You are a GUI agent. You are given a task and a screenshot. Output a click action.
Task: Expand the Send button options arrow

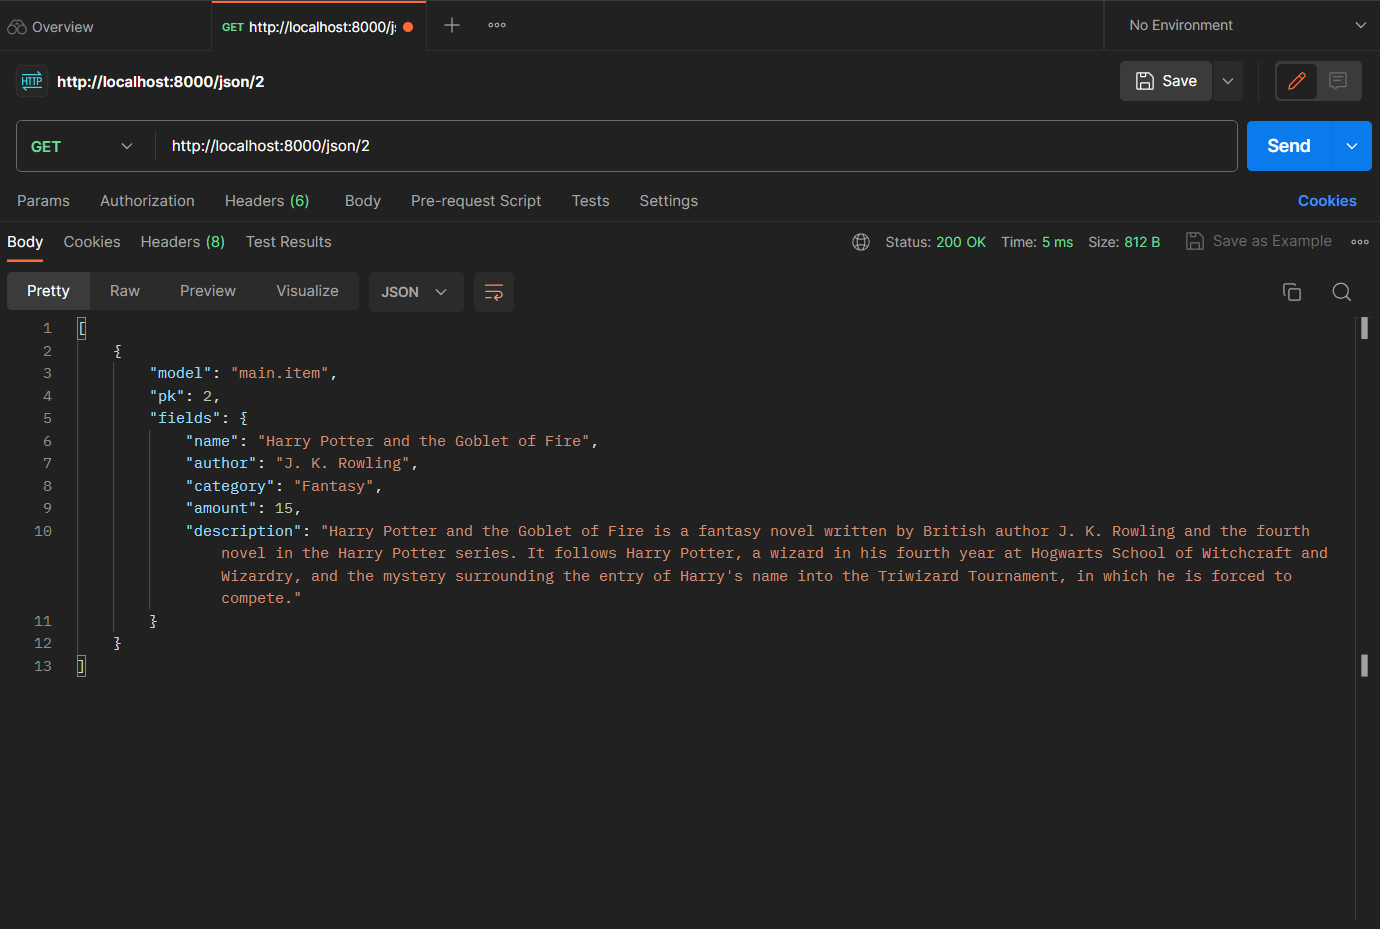1352,146
